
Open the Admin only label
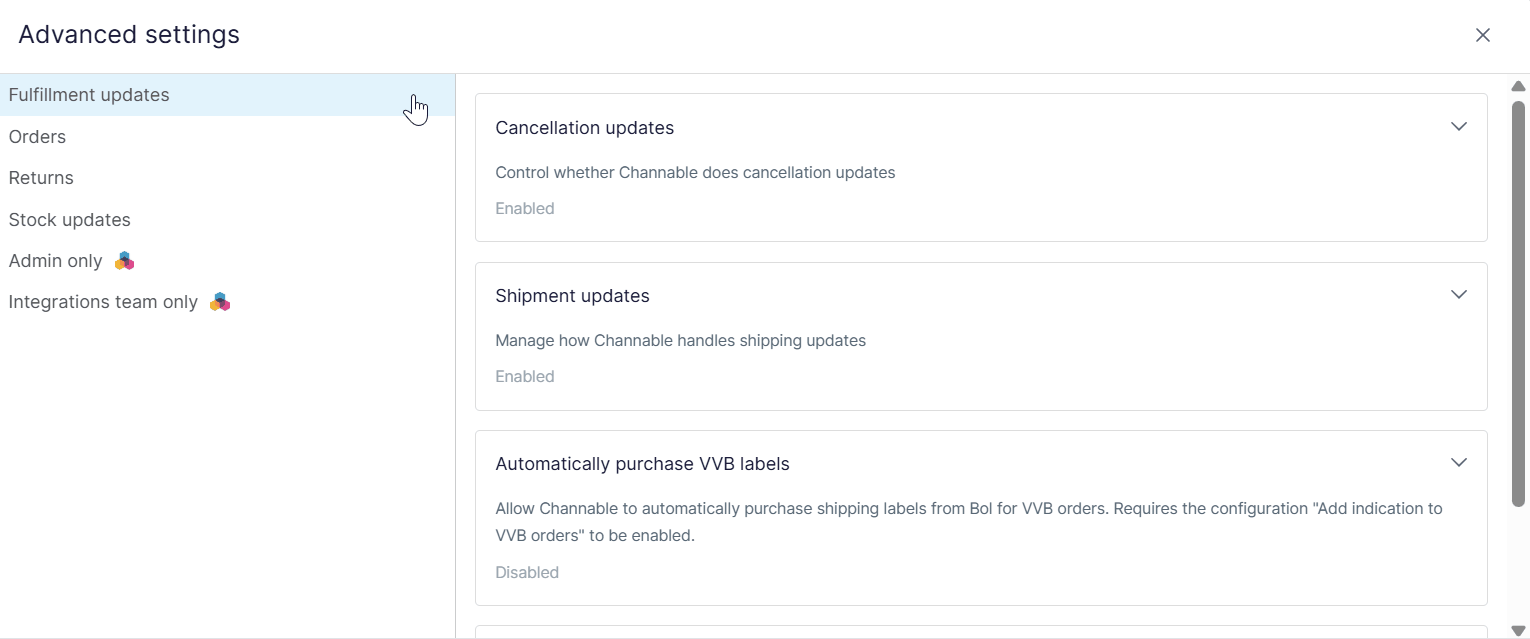tap(55, 261)
